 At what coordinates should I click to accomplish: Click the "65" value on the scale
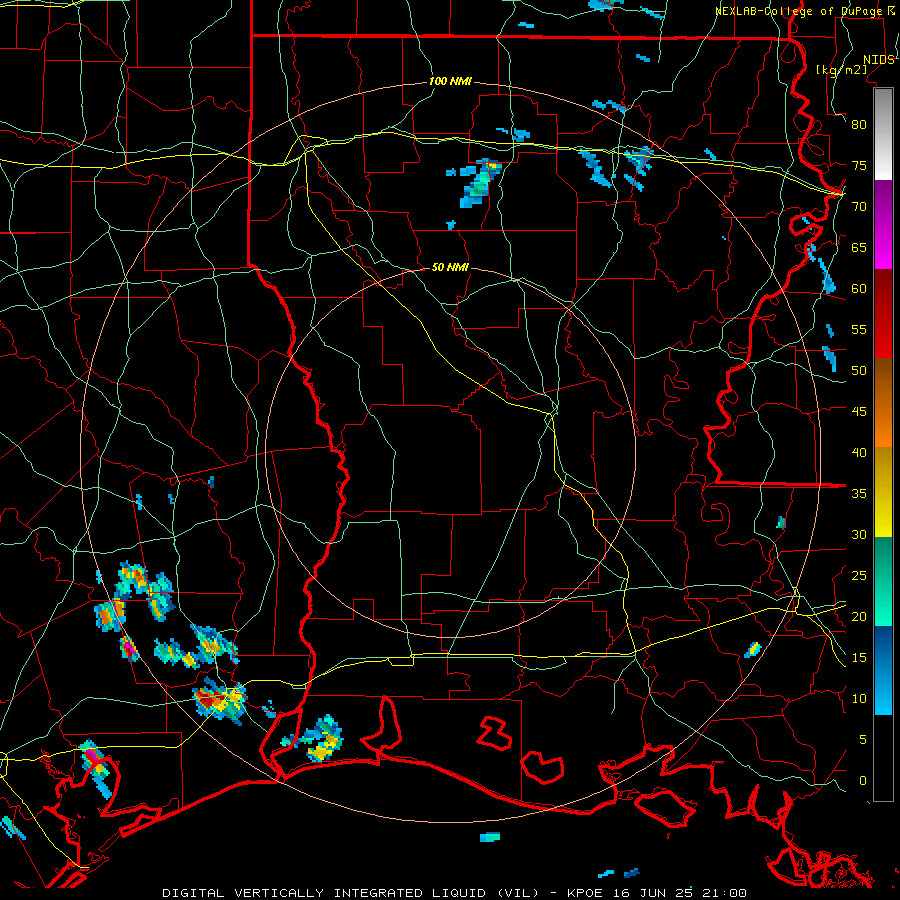(x=859, y=248)
